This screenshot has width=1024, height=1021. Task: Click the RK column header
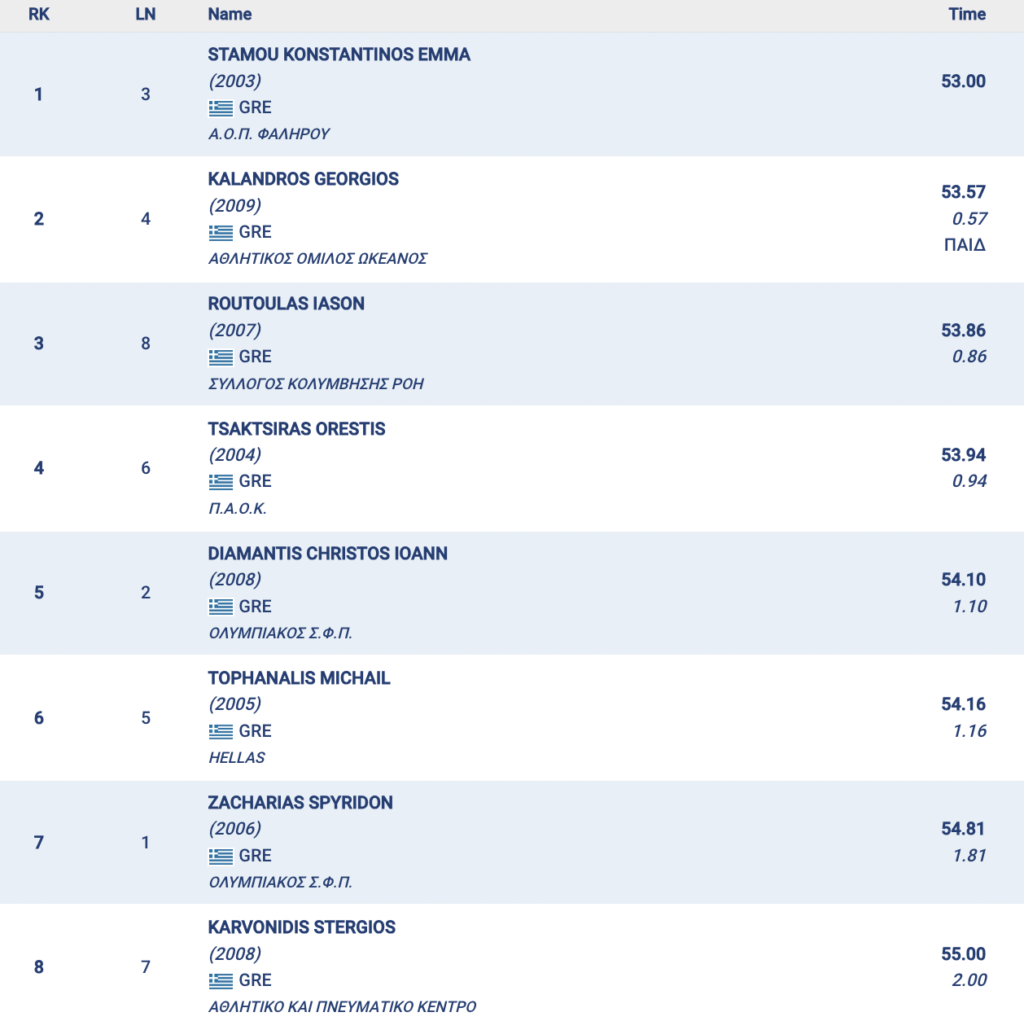click(39, 14)
